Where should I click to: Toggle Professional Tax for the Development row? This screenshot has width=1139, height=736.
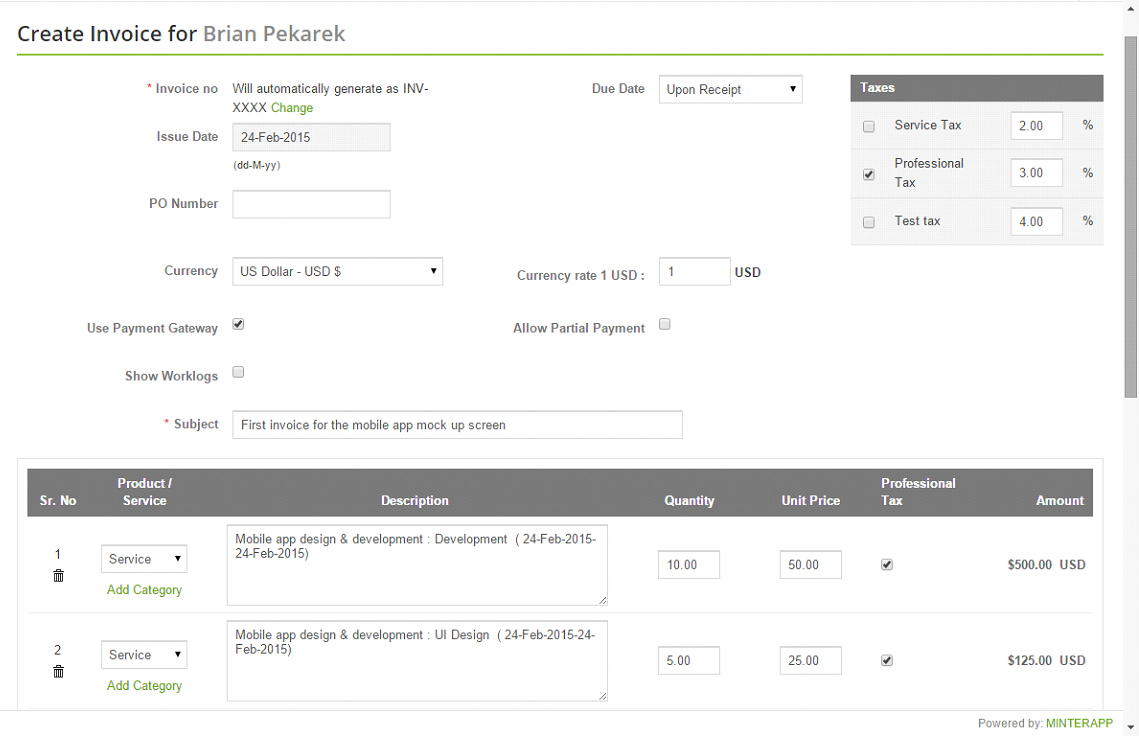point(887,565)
